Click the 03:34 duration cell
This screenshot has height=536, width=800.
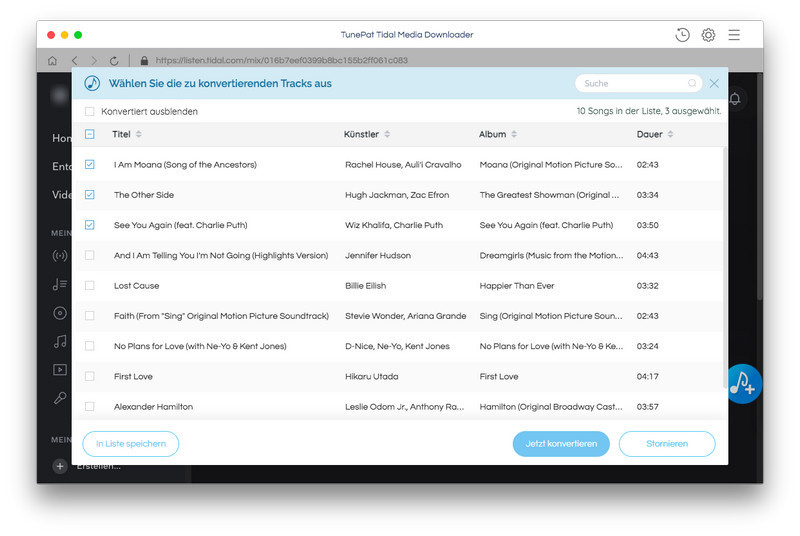click(x=647, y=195)
